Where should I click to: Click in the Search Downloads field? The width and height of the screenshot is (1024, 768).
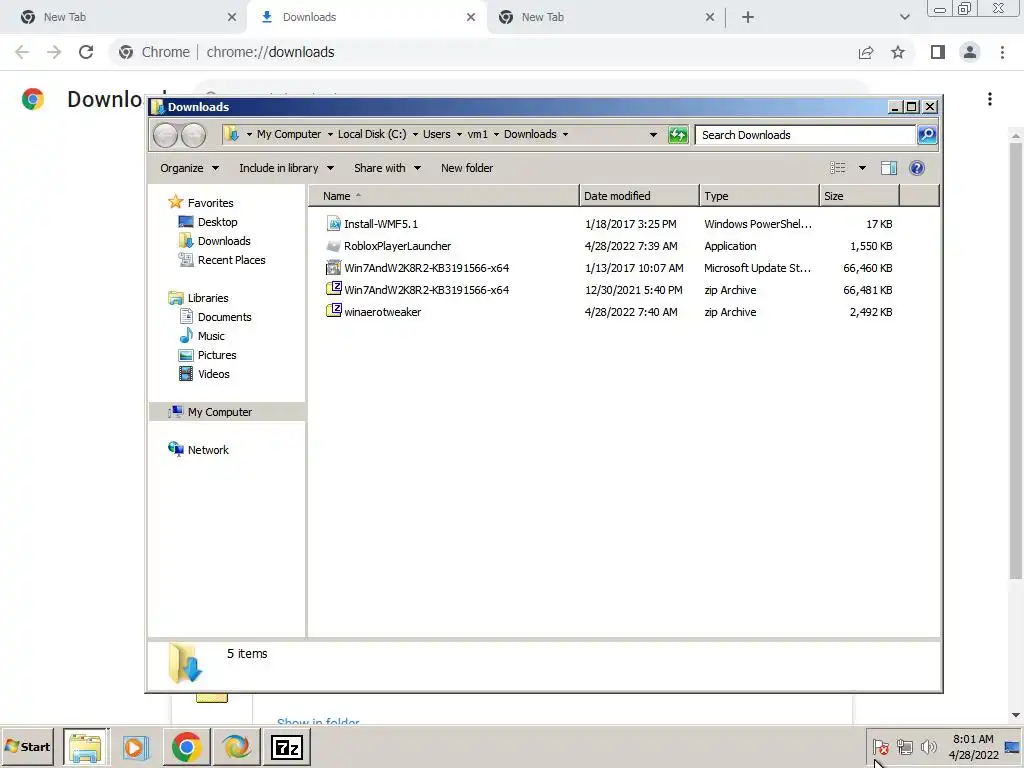coord(805,135)
